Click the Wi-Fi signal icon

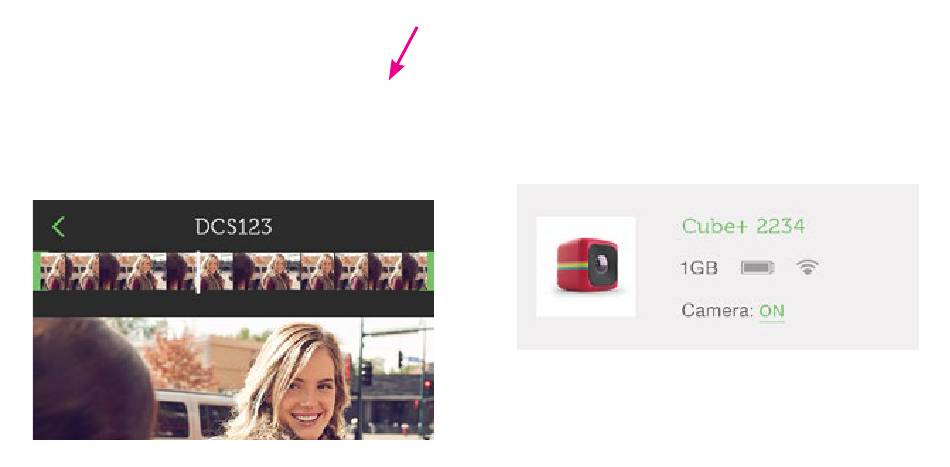807,267
